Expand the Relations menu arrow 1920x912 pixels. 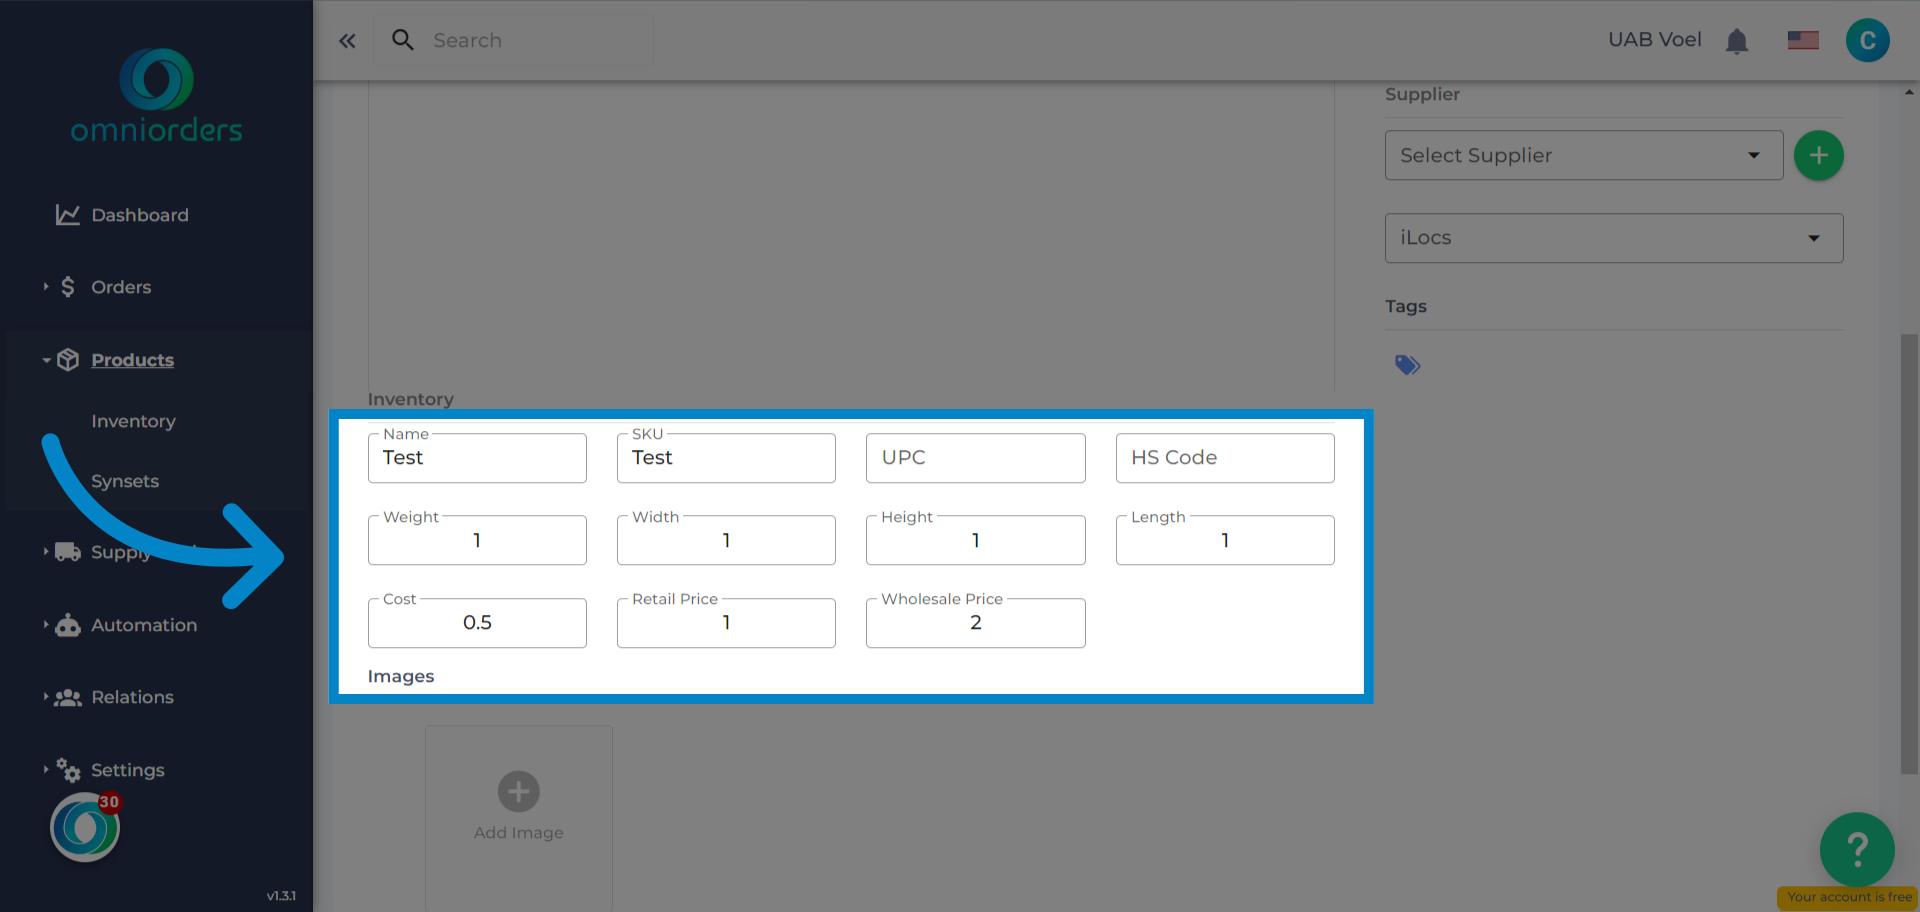coord(46,697)
